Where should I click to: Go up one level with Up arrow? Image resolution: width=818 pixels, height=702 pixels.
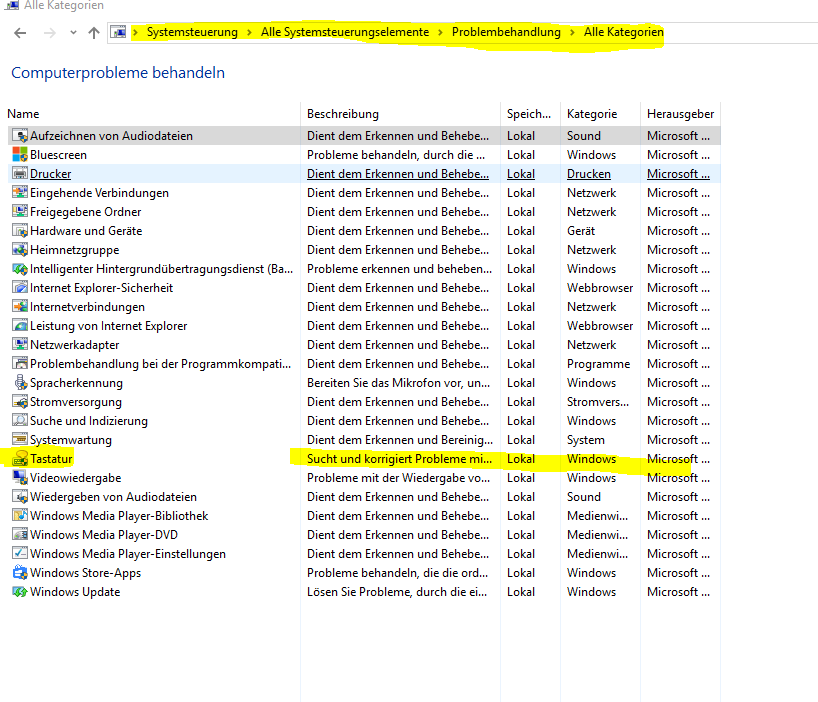pyautogui.click(x=94, y=33)
